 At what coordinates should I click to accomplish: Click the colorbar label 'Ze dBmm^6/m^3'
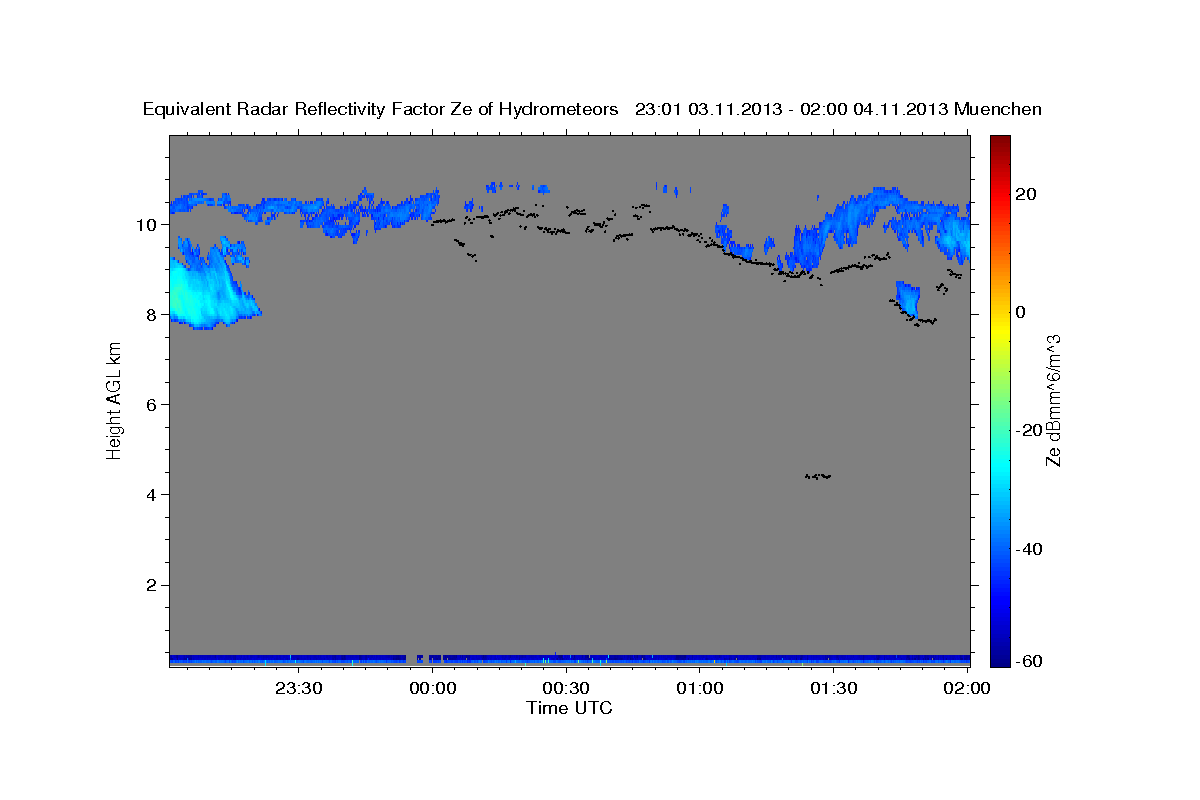[x=1053, y=400]
